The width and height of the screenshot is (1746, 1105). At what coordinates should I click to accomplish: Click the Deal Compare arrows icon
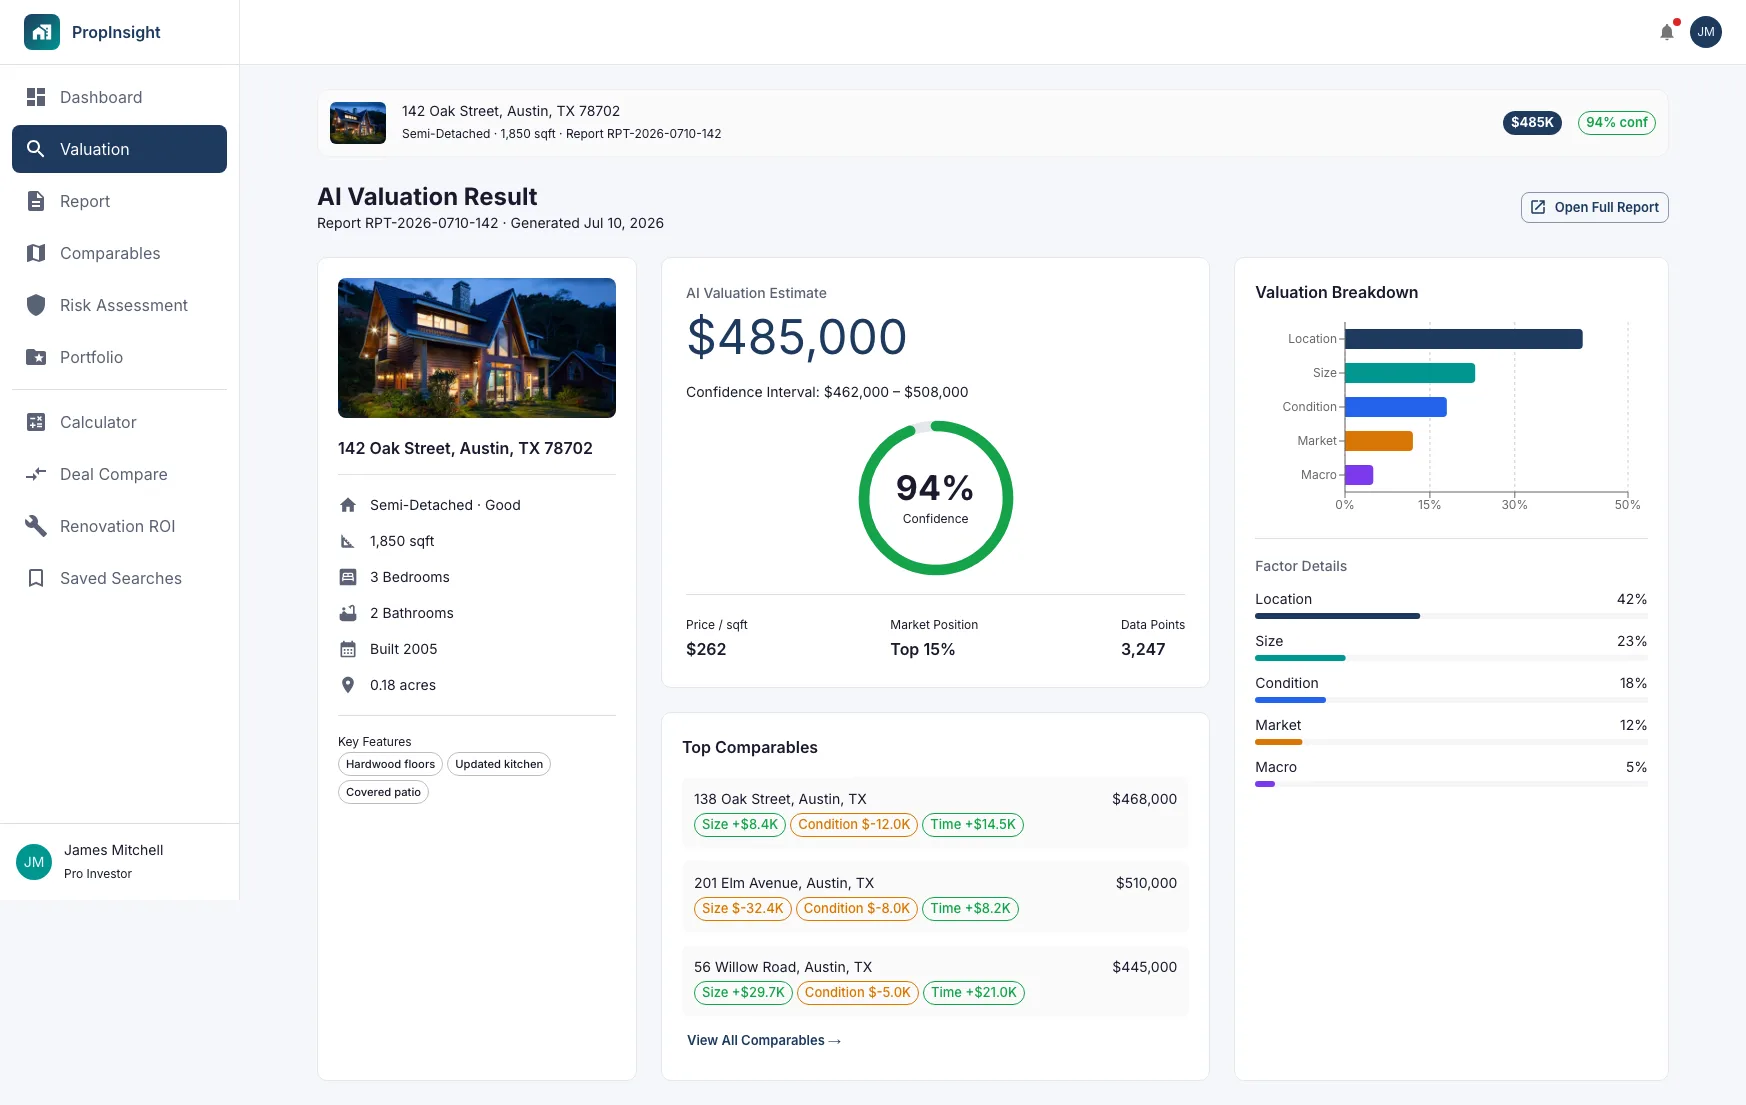click(x=36, y=474)
